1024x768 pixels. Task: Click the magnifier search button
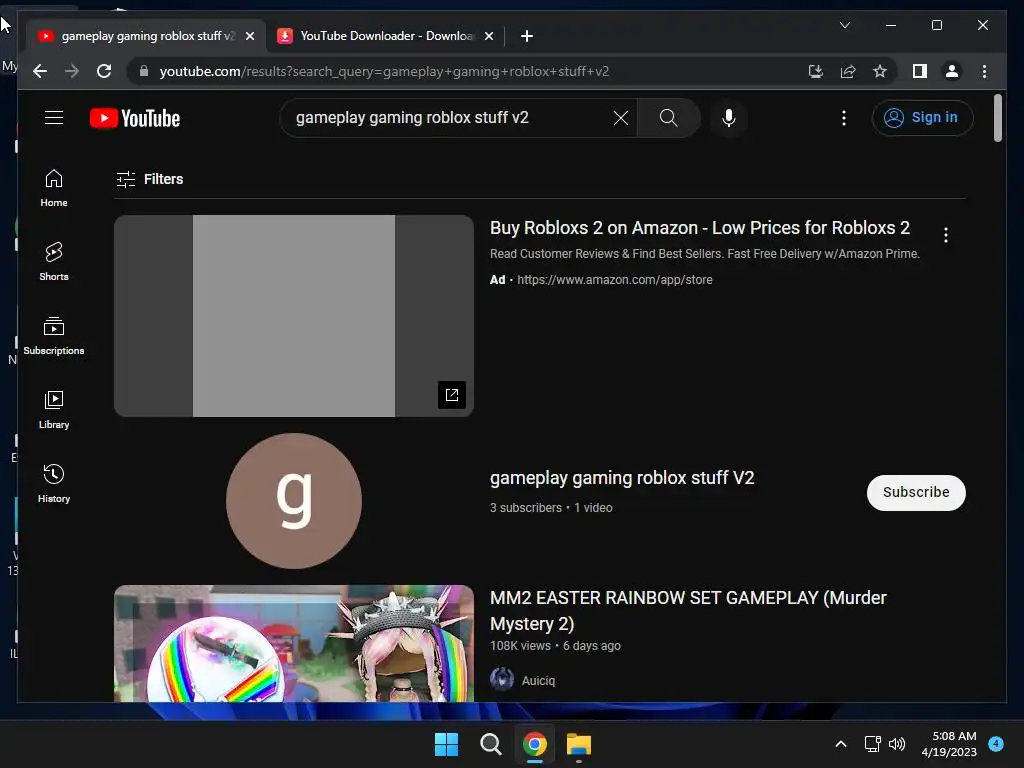tap(668, 118)
